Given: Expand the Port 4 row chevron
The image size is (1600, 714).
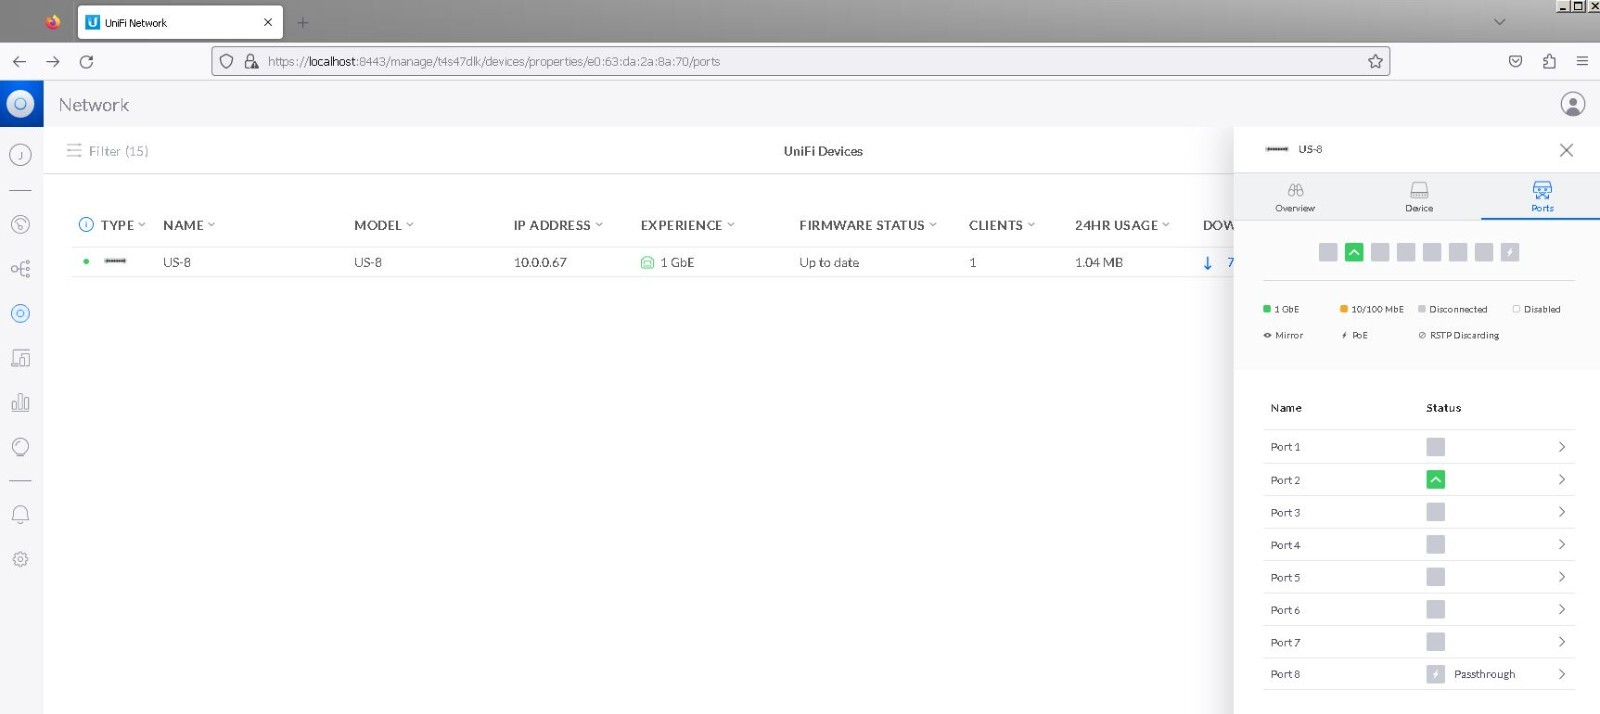Looking at the screenshot, I should point(1562,545).
